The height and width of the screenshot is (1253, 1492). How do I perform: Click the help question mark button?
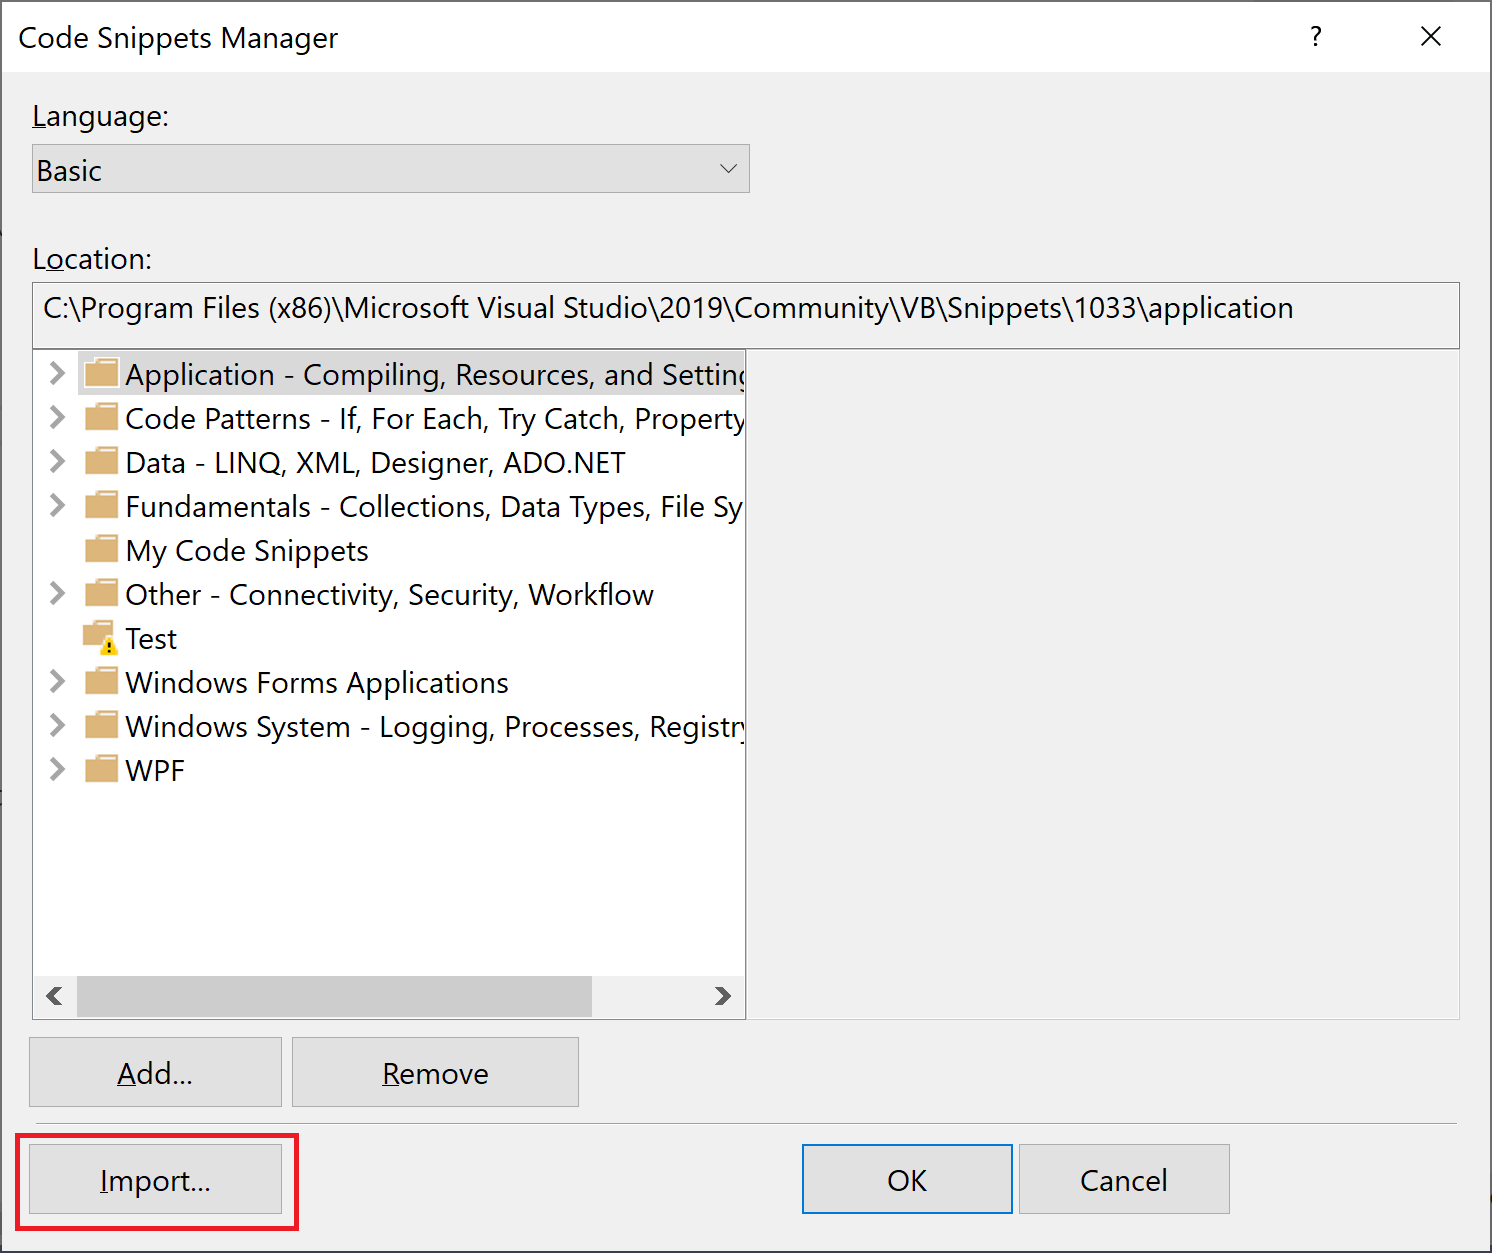coord(1316,37)
